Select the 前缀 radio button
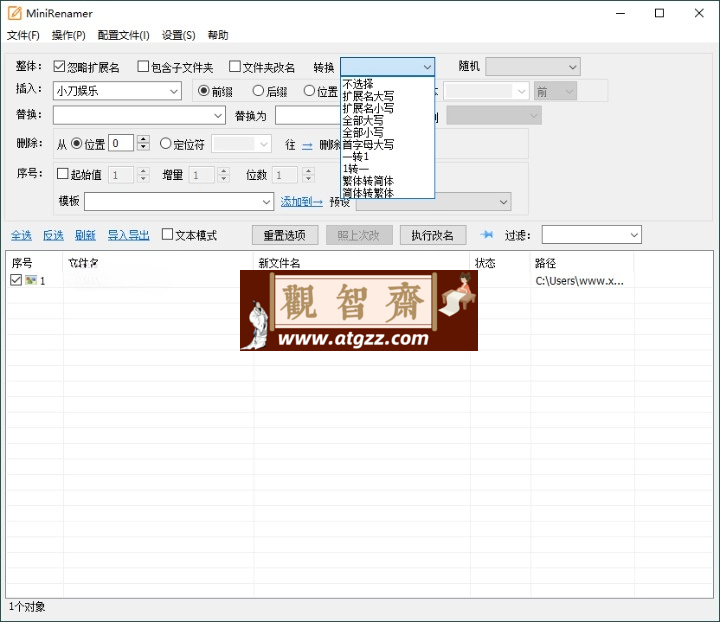Viewport: 720px width, 622px height. pos(203,91)
